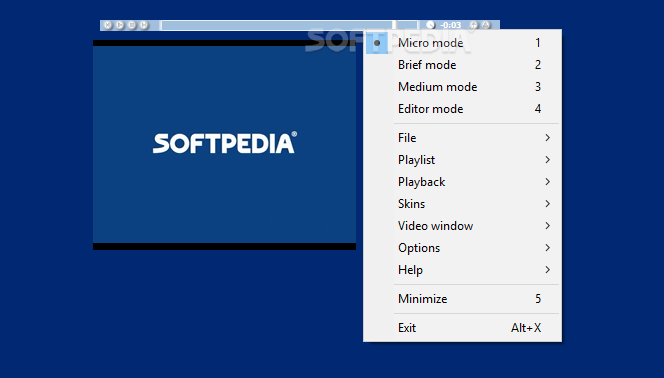664x378 pixels.
Task: Expand the Help submenu arrow
Action: coord(548,270)
